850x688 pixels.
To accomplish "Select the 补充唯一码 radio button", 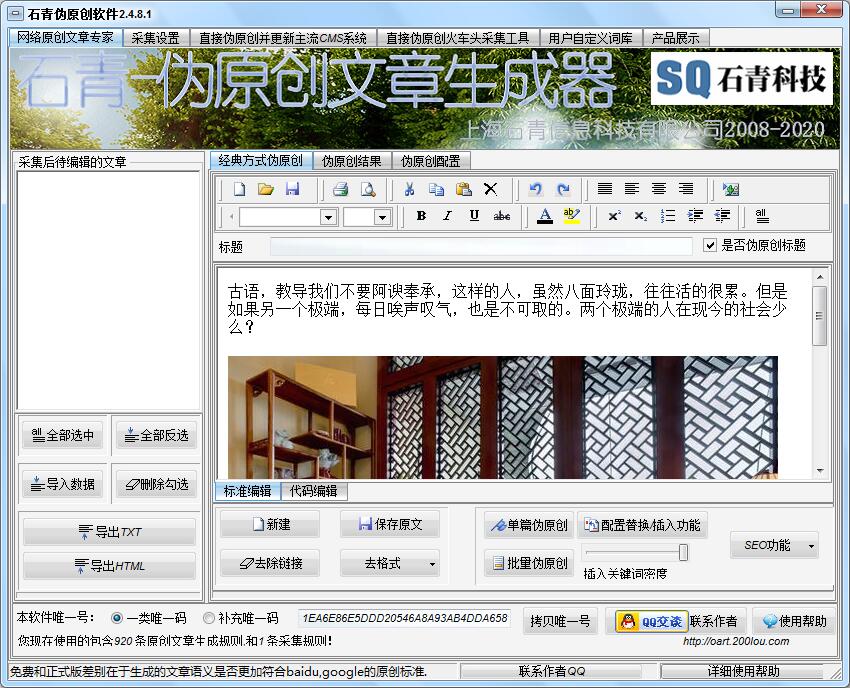I will pos(209,619).
